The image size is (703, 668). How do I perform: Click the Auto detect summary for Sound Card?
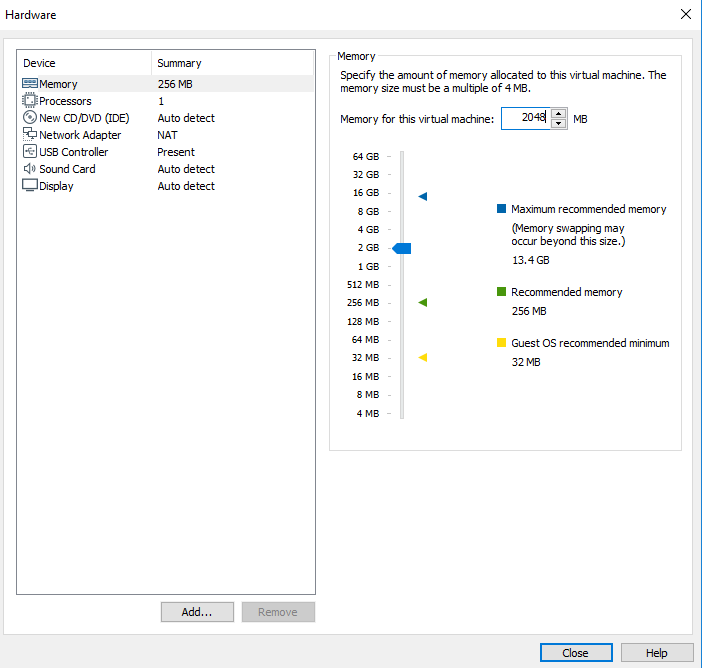[x=186, y=169]
